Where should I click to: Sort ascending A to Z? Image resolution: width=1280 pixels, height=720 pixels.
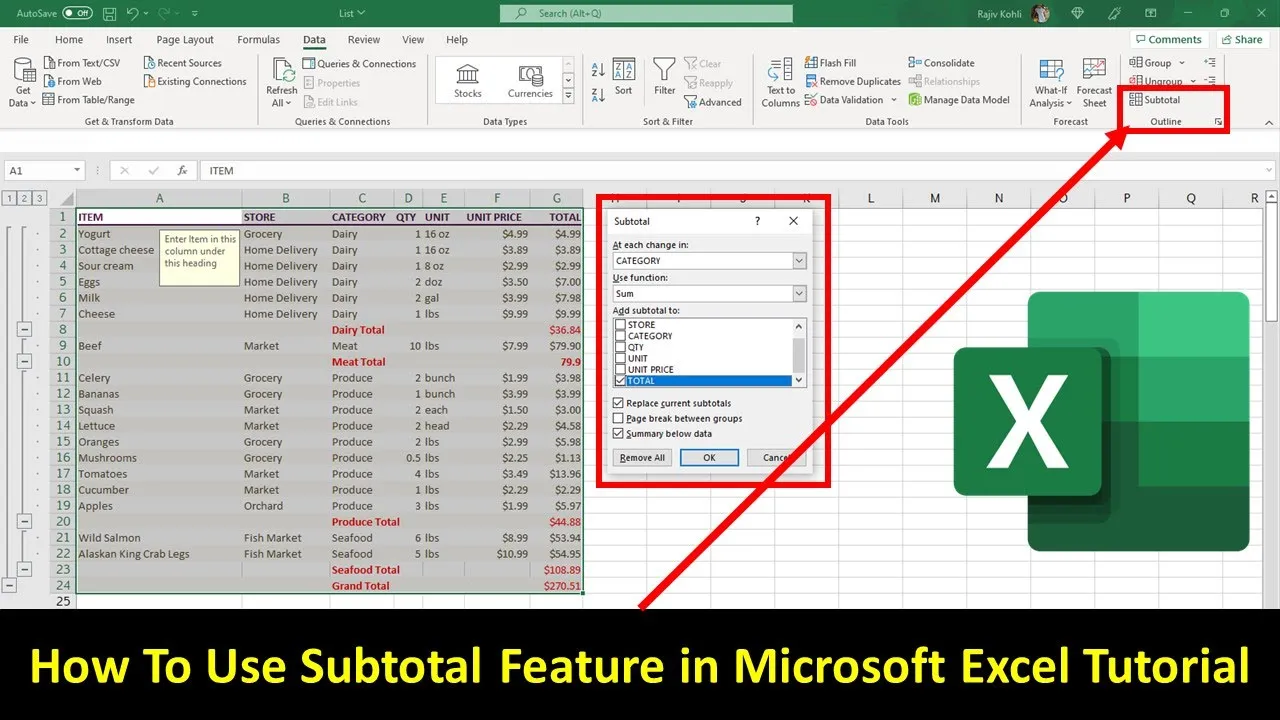point(598,70)
